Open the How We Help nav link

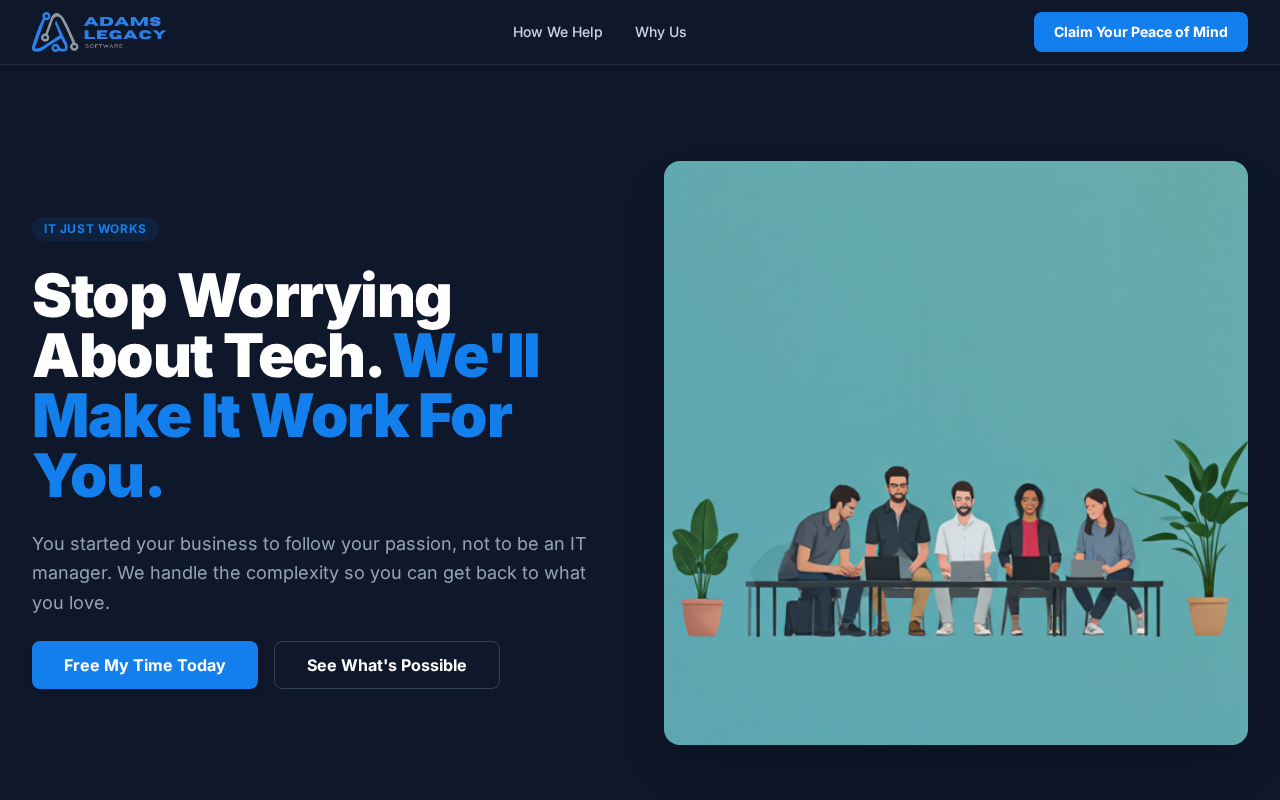(558, 32)
